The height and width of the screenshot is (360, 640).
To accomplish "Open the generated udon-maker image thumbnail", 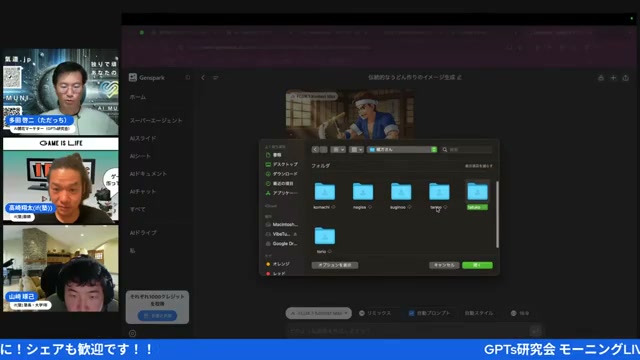I will [350, 114].
